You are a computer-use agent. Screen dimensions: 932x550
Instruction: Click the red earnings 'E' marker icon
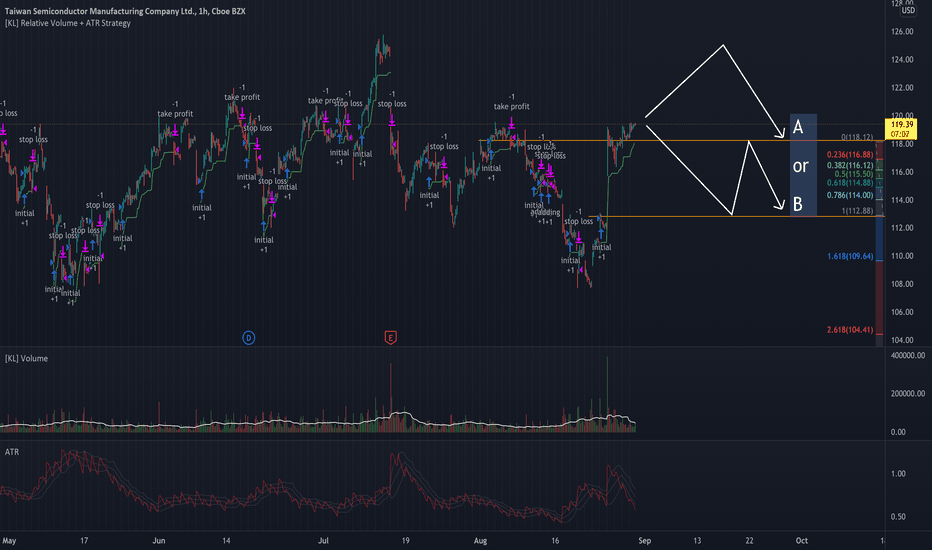391,338
